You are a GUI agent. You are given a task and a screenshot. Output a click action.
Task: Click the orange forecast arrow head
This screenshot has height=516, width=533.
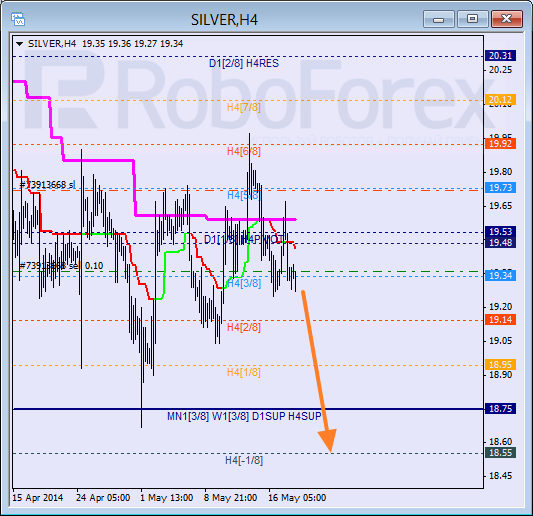(x=328, y=440)
